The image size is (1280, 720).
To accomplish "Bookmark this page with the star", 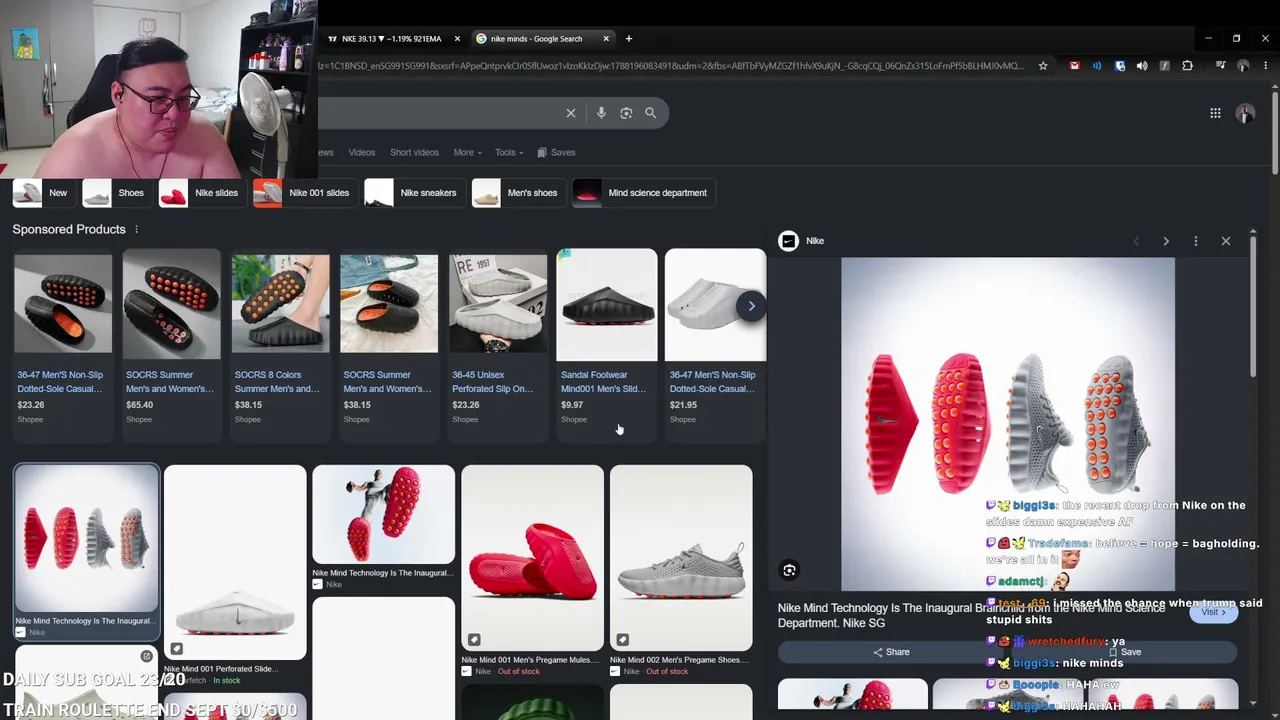I will [1043, 66].
